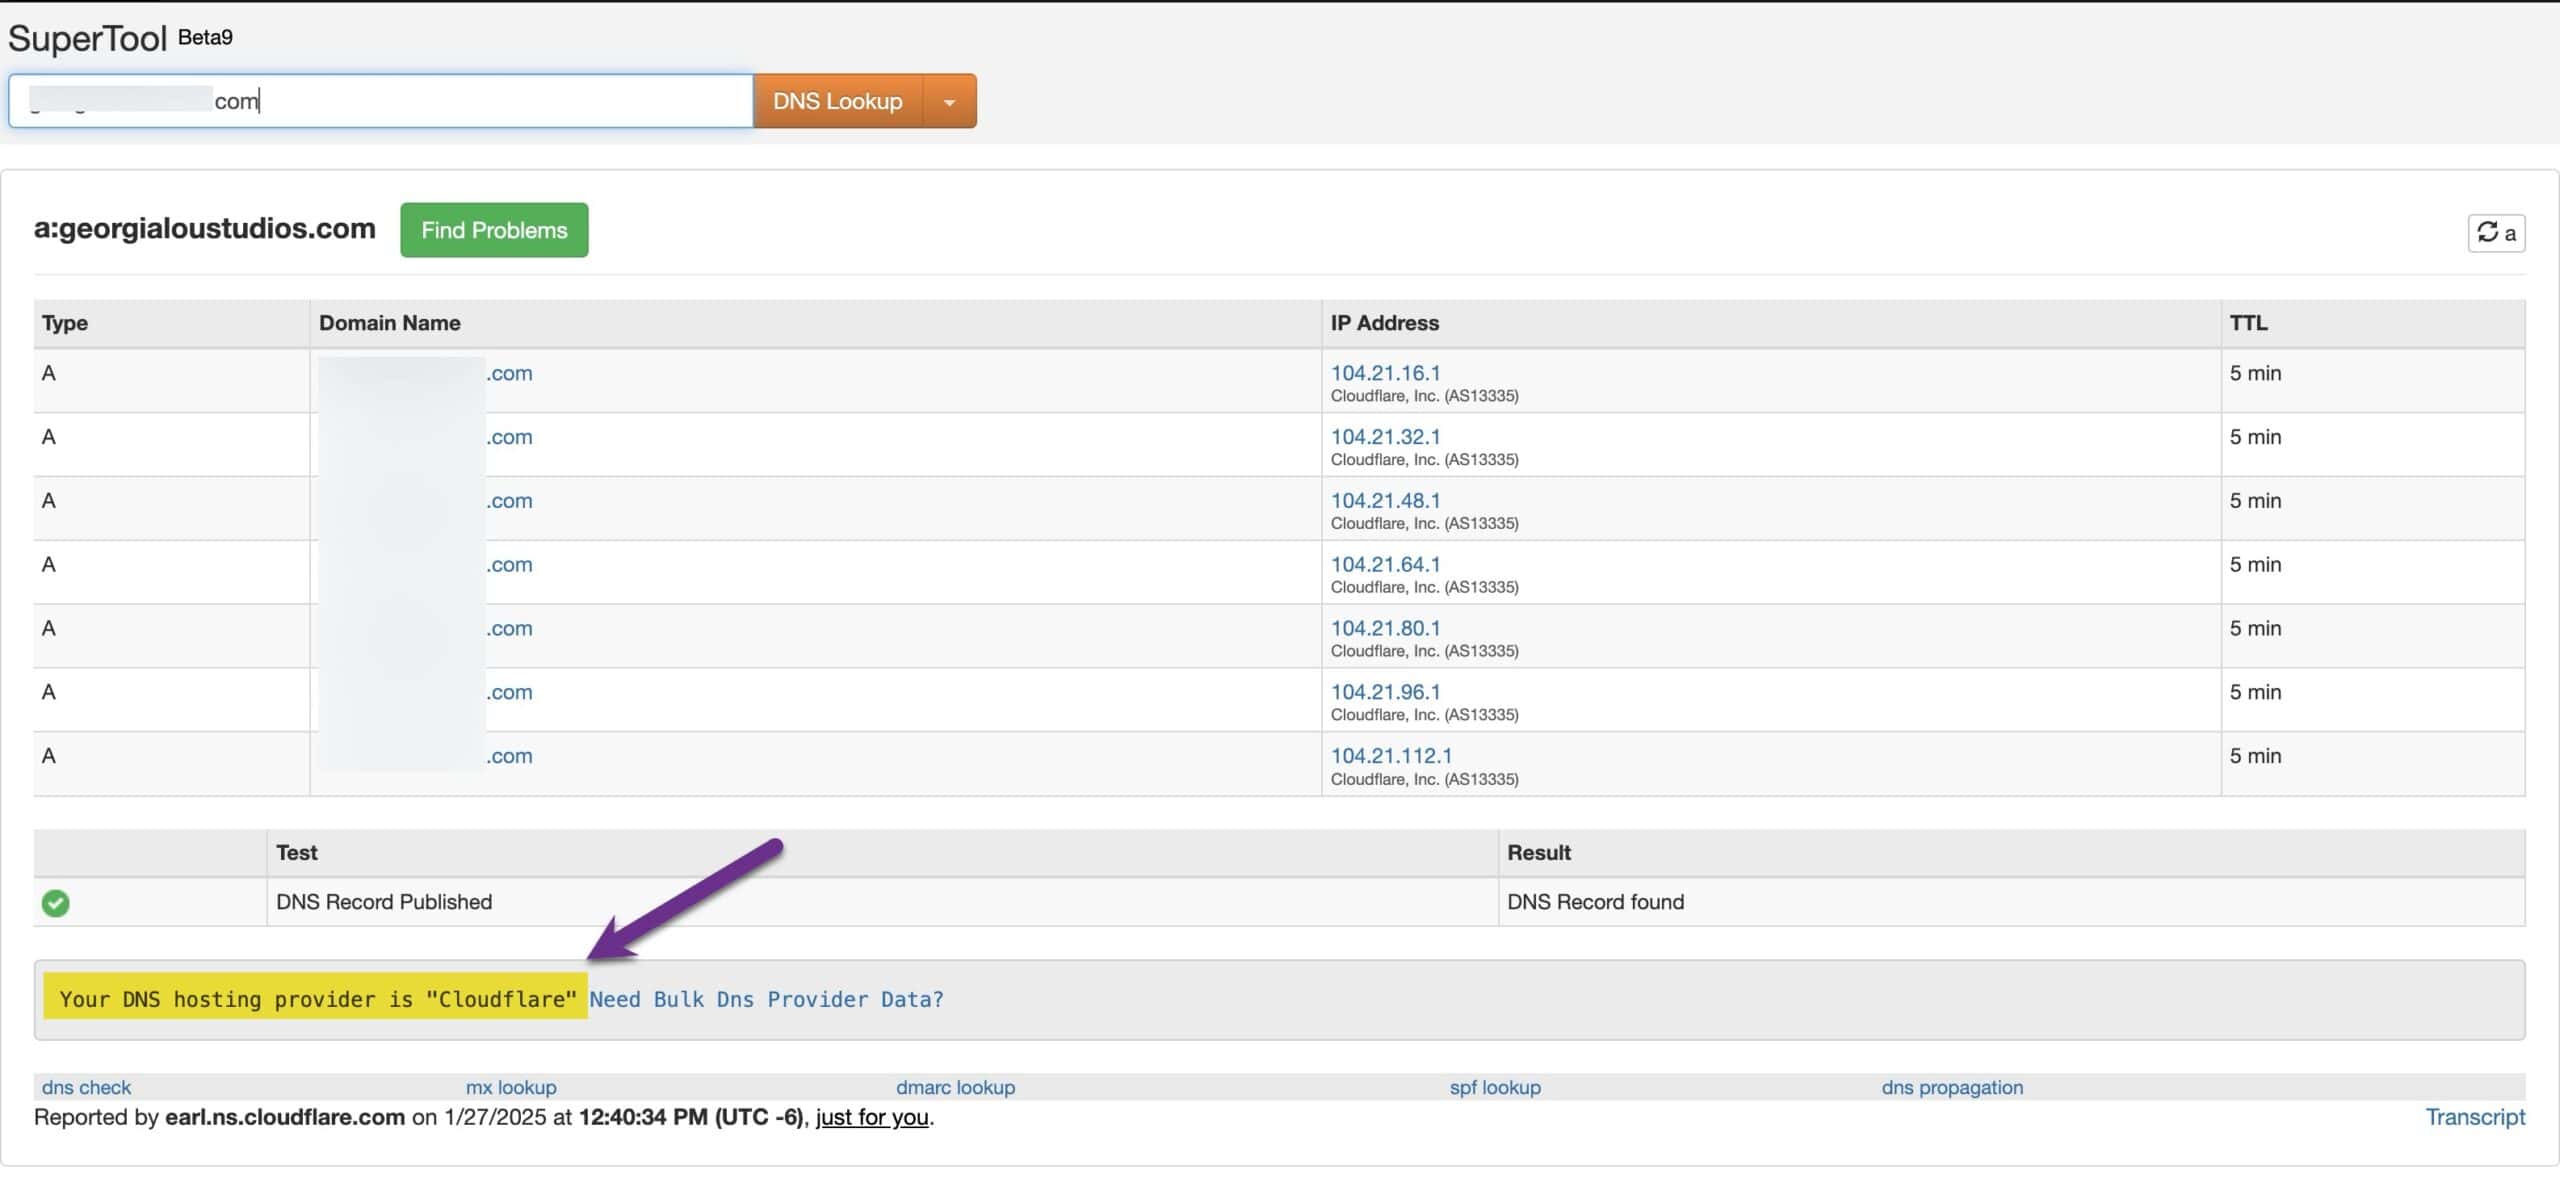Click 'Need Bulk Dns Provider Data?' link
The image size is (2560, 1187).
click(x=766, y=999)
